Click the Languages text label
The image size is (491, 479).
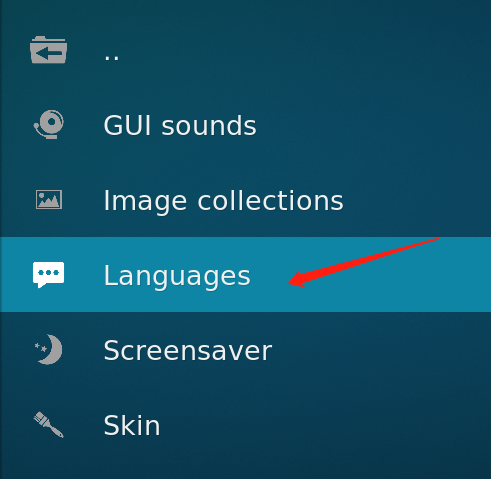[x=177, y=276]
